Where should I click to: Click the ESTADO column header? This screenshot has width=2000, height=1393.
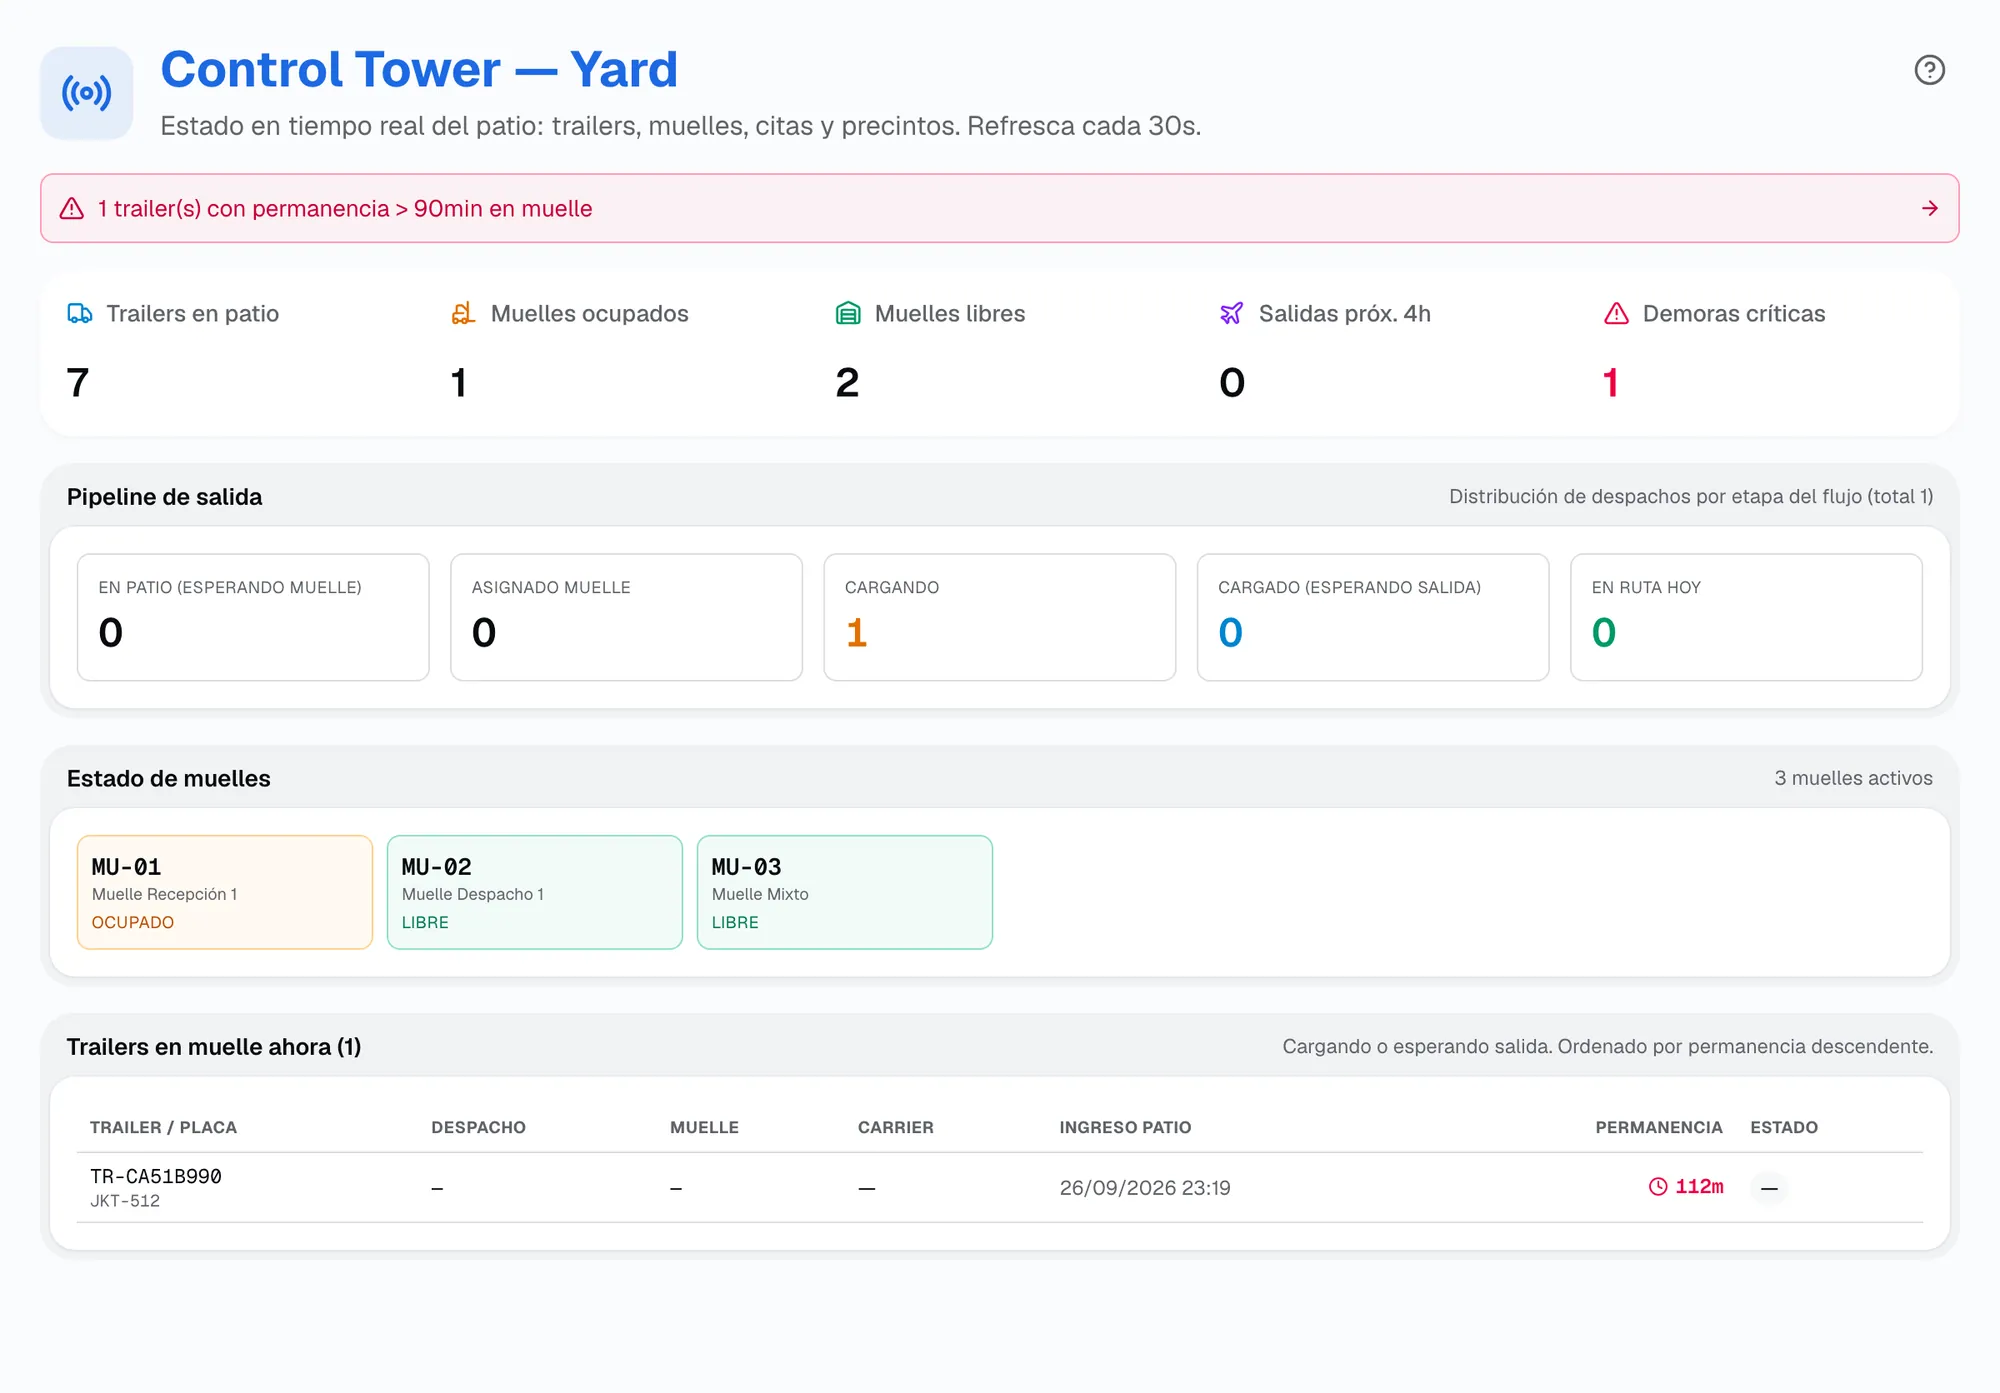pos(1784,1127)
